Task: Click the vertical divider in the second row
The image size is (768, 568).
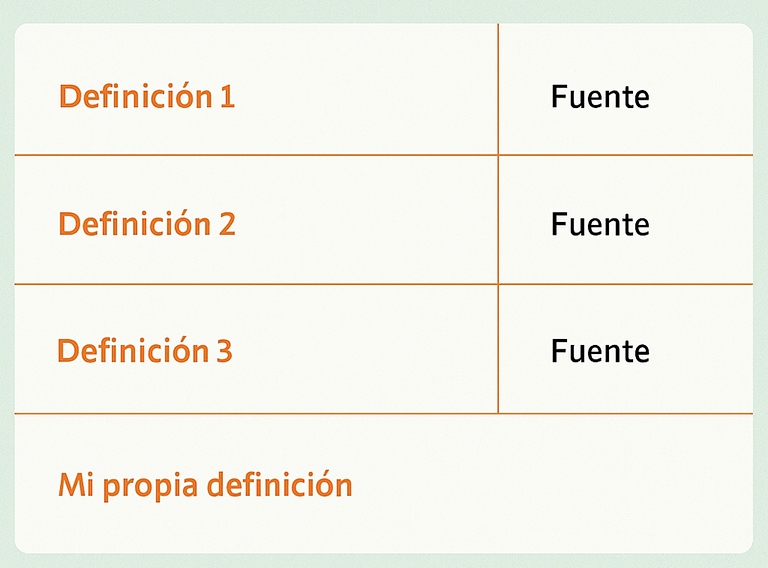Action: pos(498,220)
